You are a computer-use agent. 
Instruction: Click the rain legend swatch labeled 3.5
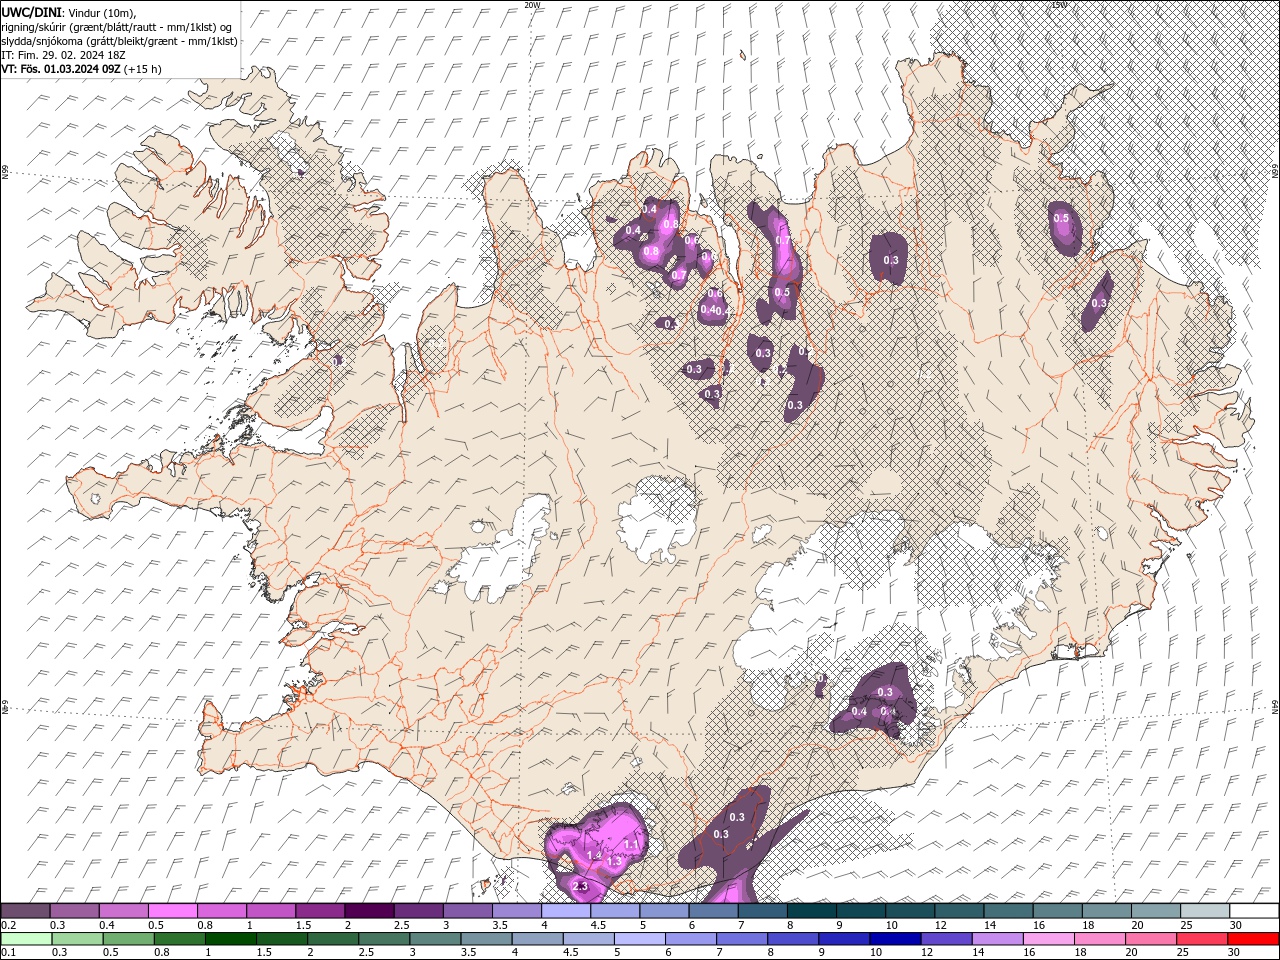[x=486, y=939]
